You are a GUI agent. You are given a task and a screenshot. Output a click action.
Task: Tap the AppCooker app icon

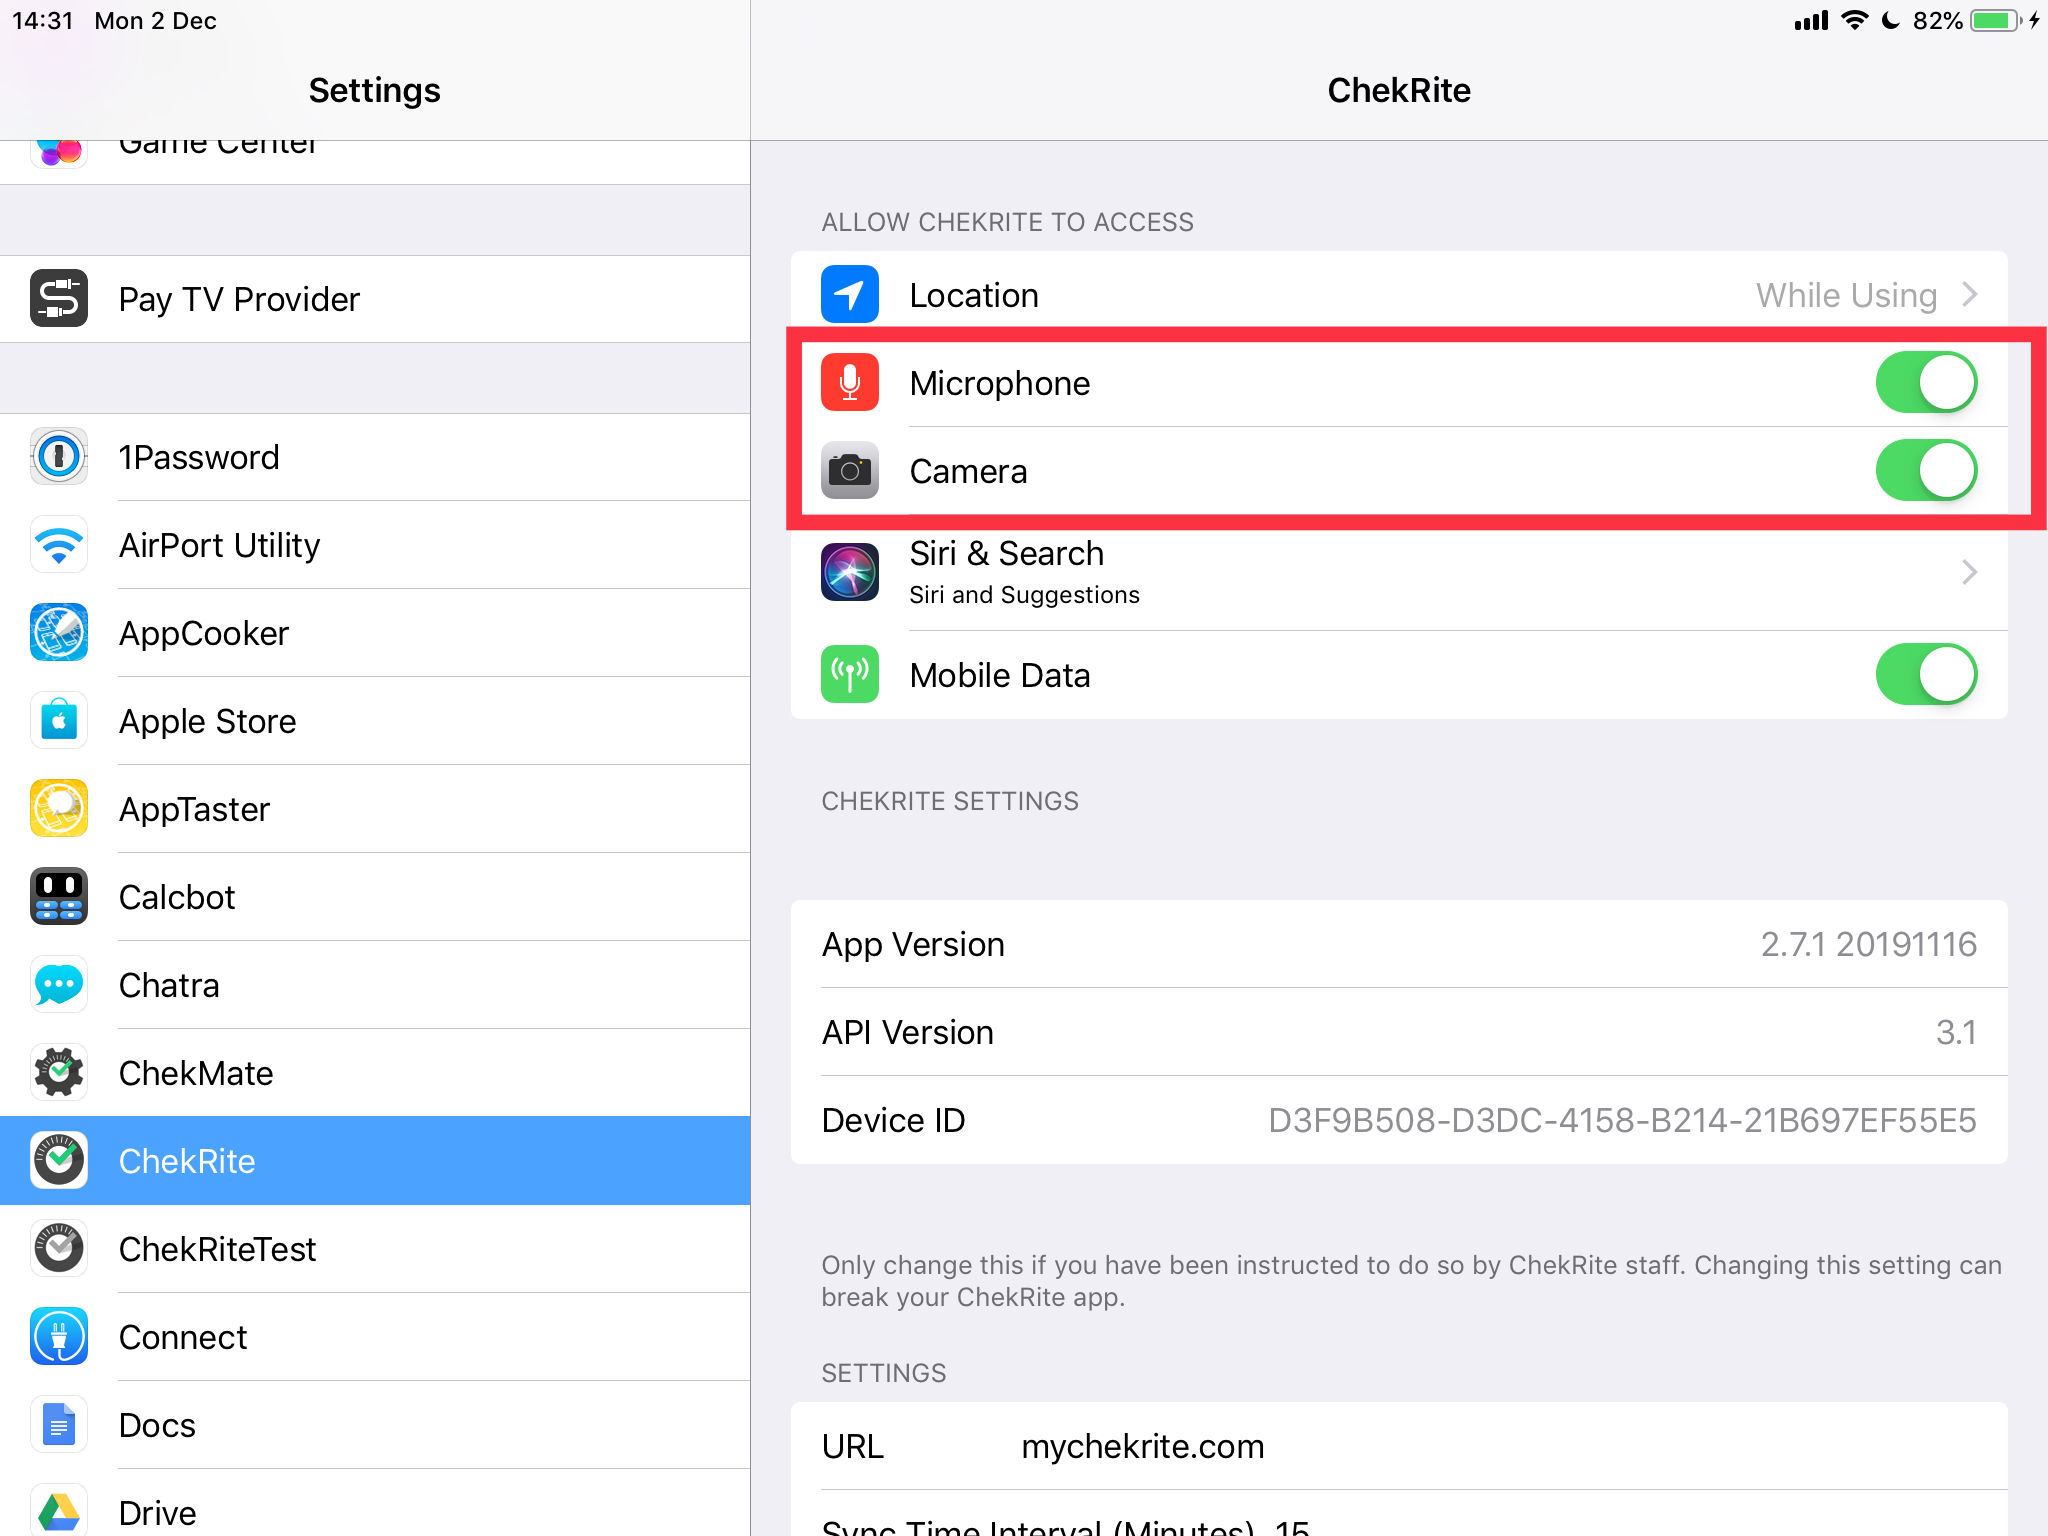(x=59, y=632)
